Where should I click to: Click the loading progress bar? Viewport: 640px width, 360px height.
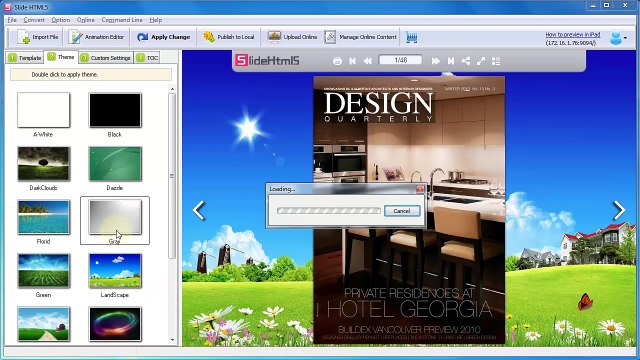(329, 211)
